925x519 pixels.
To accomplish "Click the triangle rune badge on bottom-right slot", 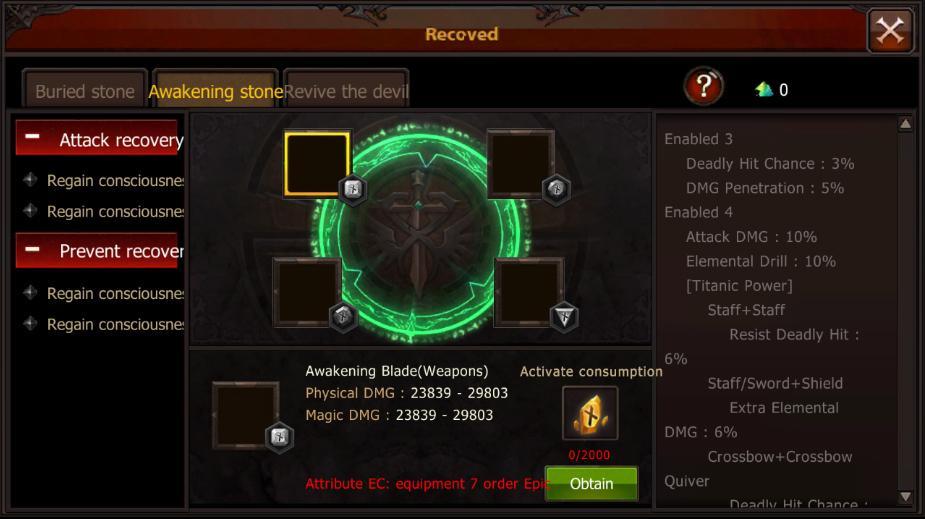I will (565, 317).
